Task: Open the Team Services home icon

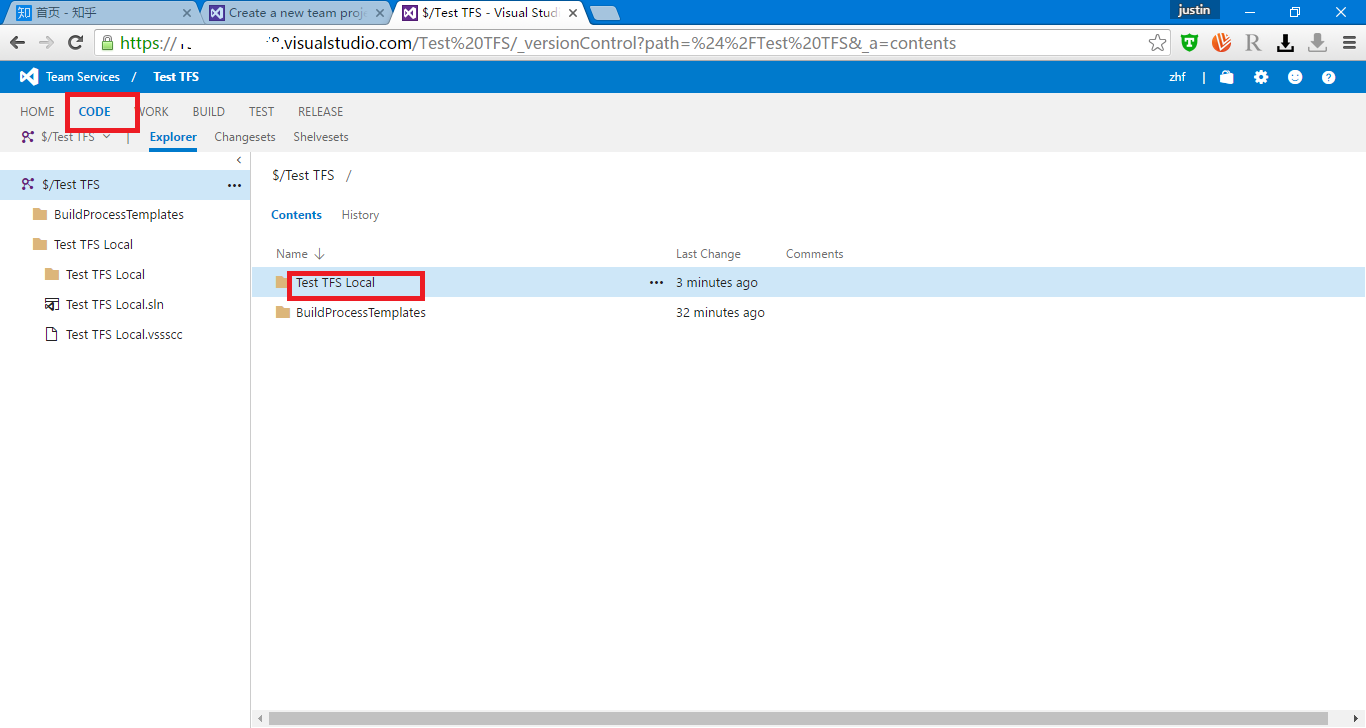Action: click(x=27, y=76)
